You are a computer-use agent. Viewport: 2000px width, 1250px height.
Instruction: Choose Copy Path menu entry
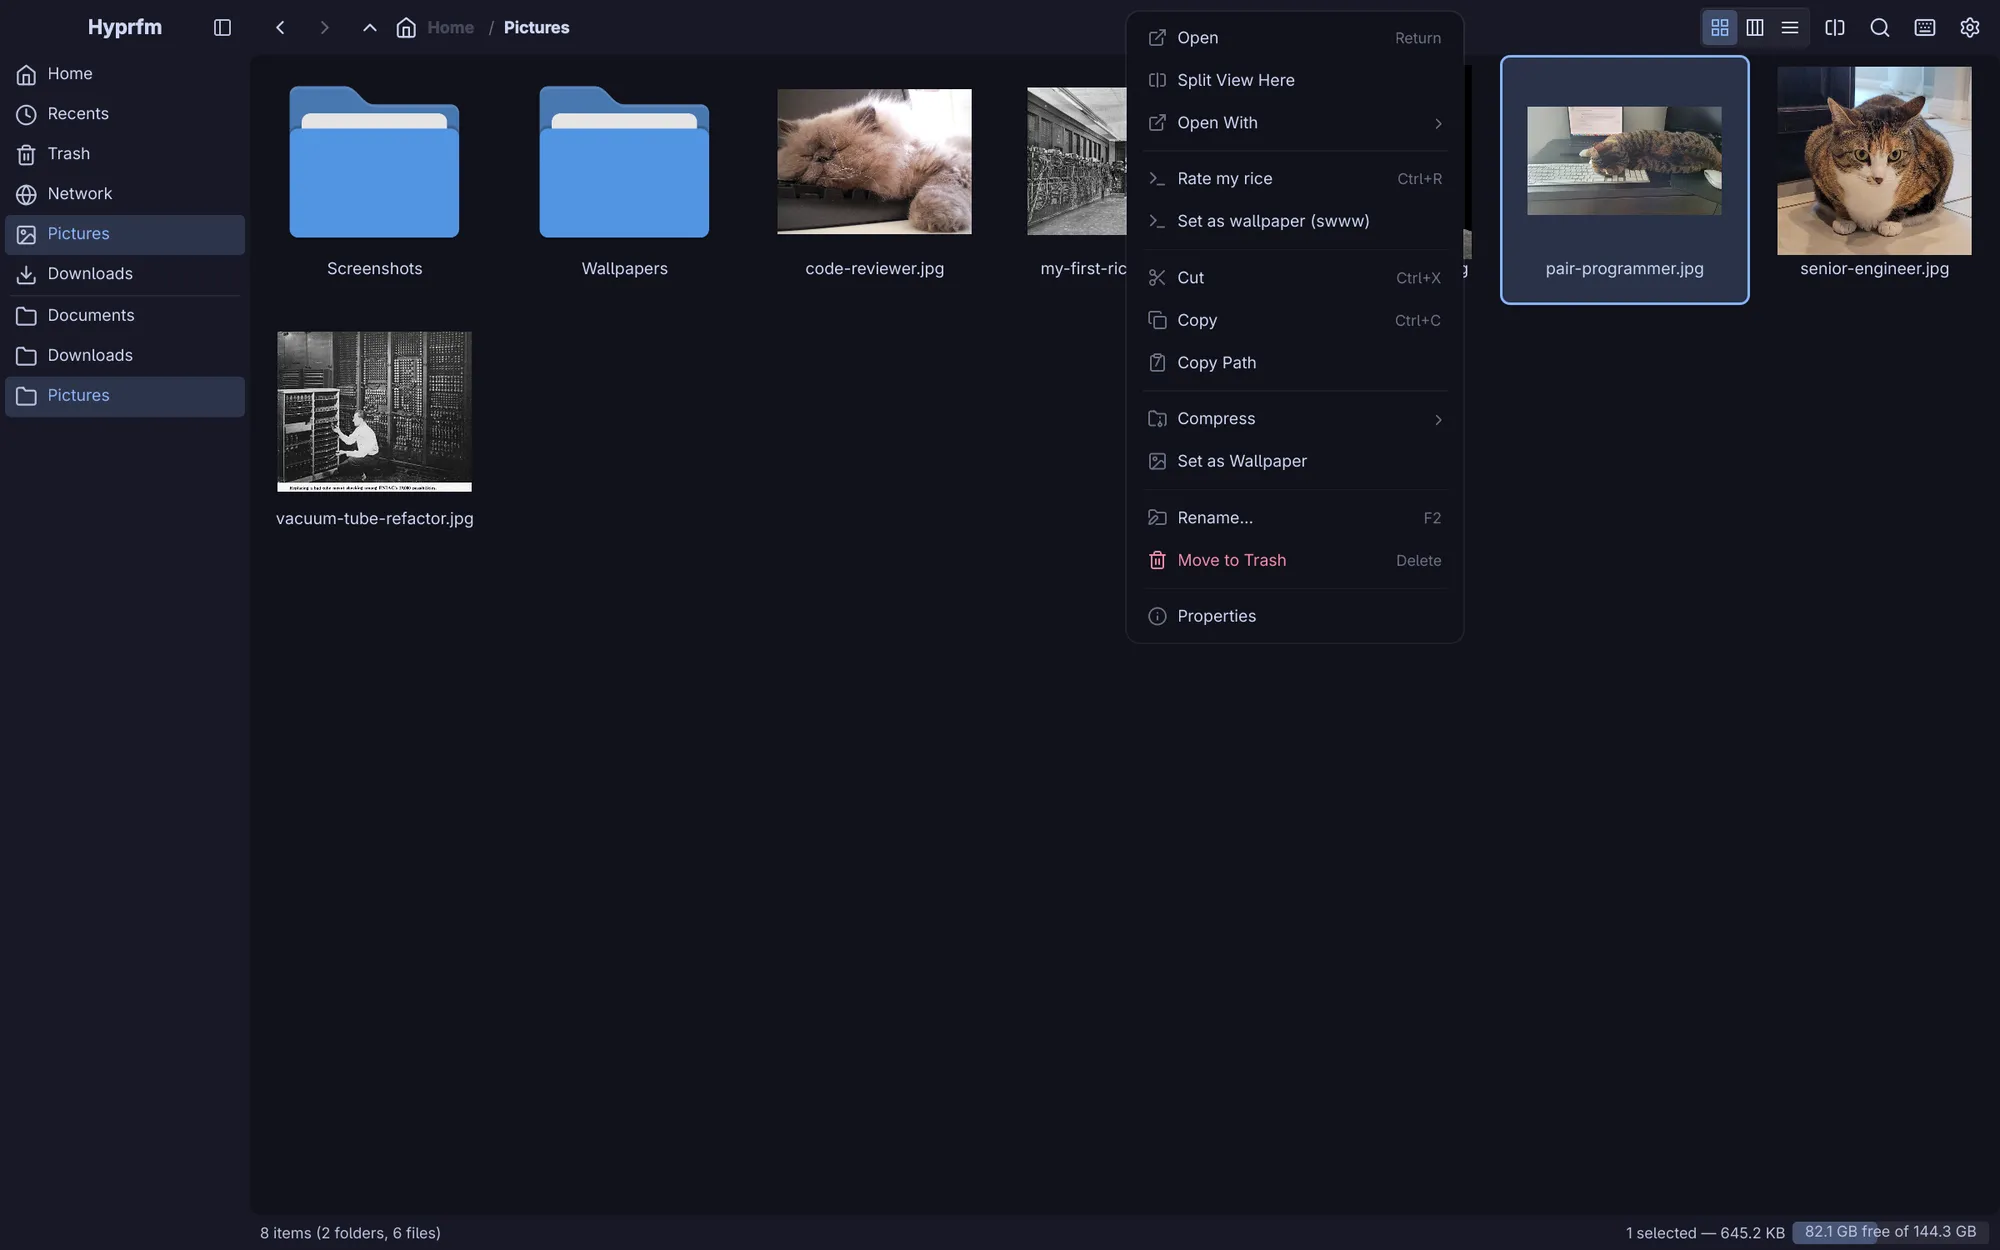pos(1294,363)
